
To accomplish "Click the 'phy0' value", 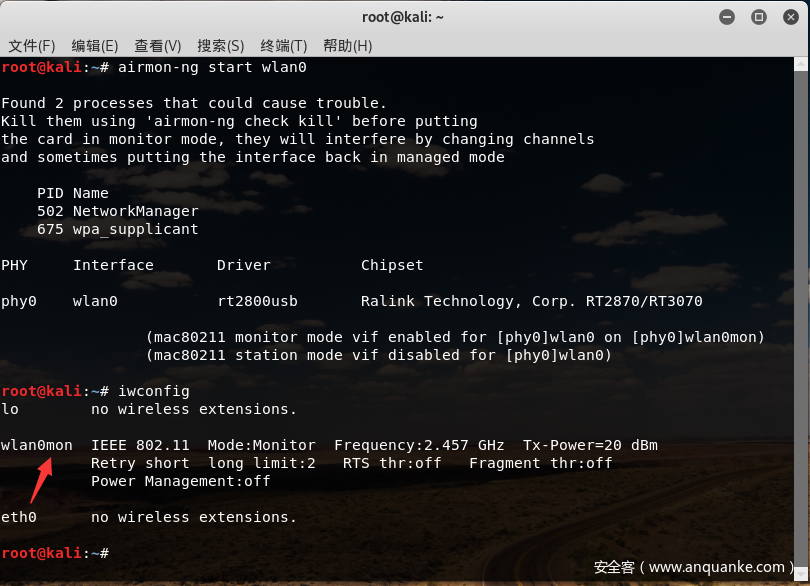I will coord(19,301).
